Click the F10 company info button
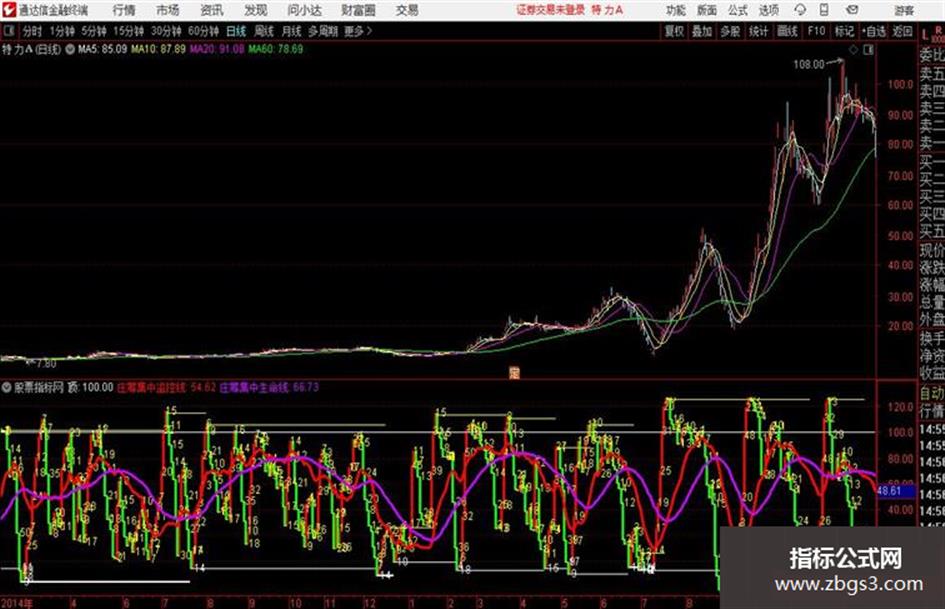 816,31
